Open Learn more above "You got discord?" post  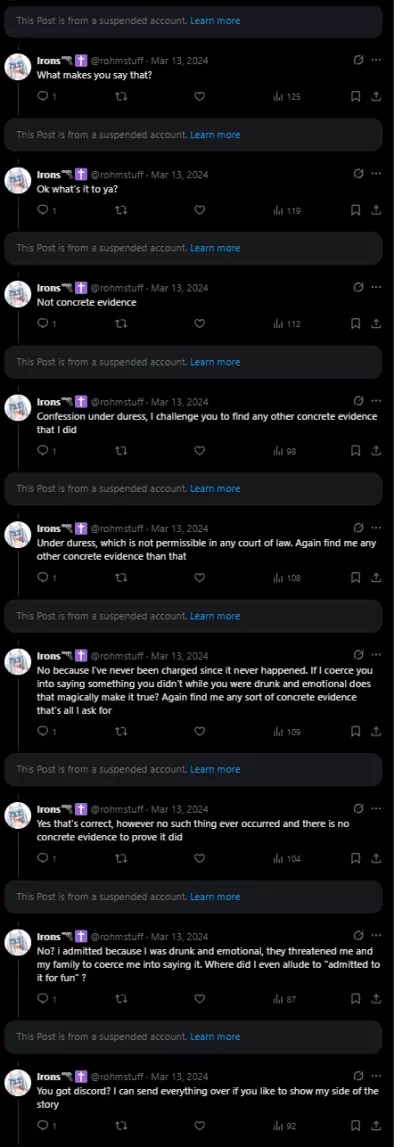point(215,1037)
